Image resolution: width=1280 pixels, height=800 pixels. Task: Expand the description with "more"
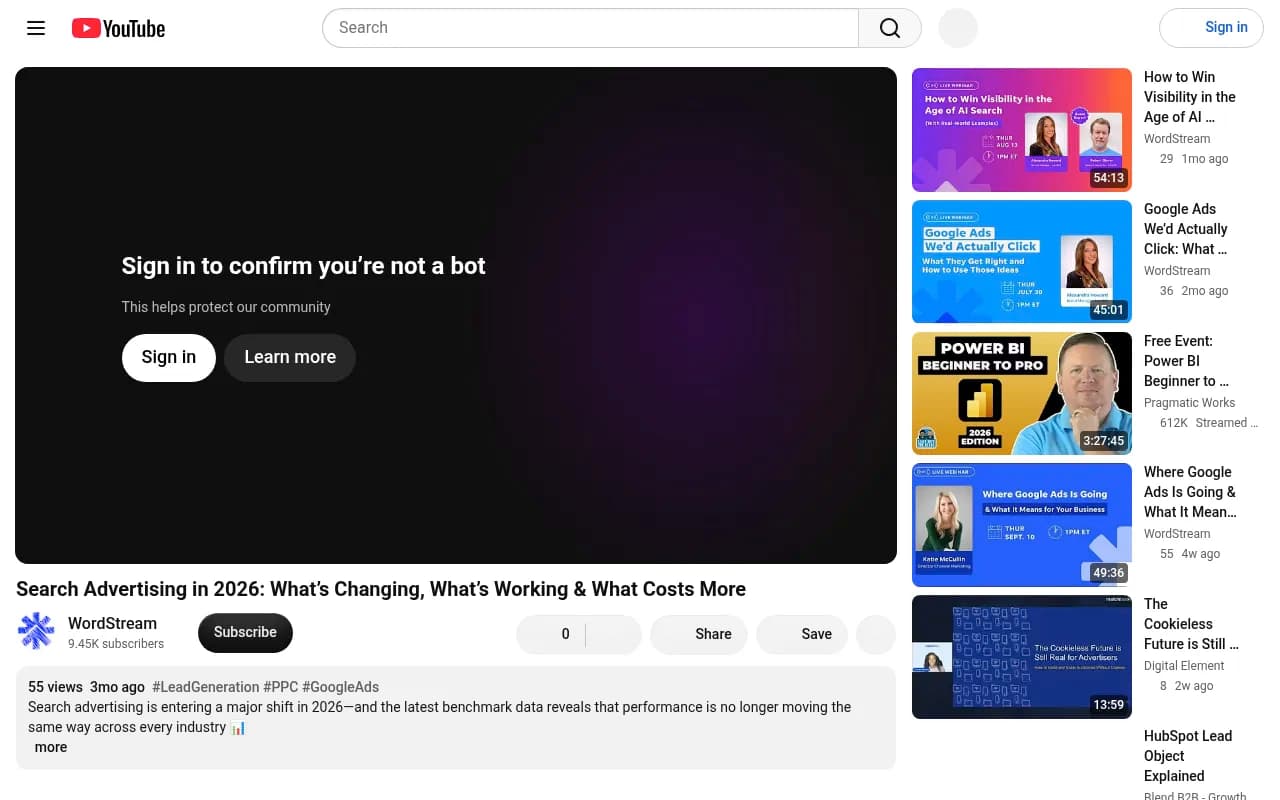click(51, 747)
